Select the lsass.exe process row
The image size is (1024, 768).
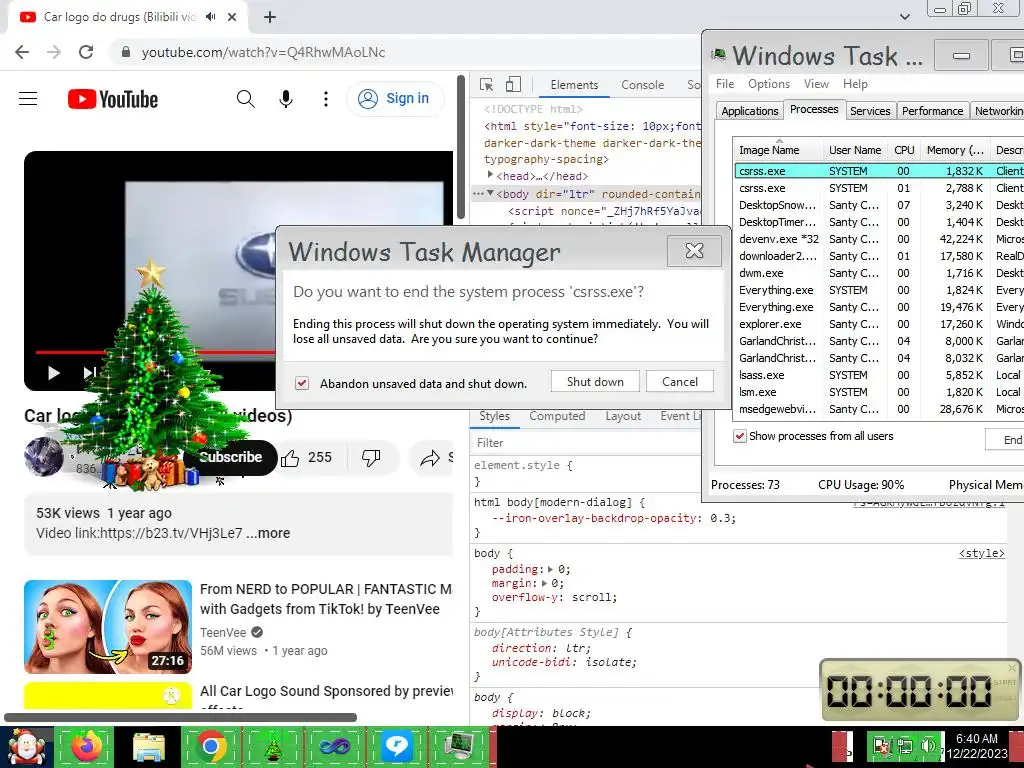click(878, 375)
